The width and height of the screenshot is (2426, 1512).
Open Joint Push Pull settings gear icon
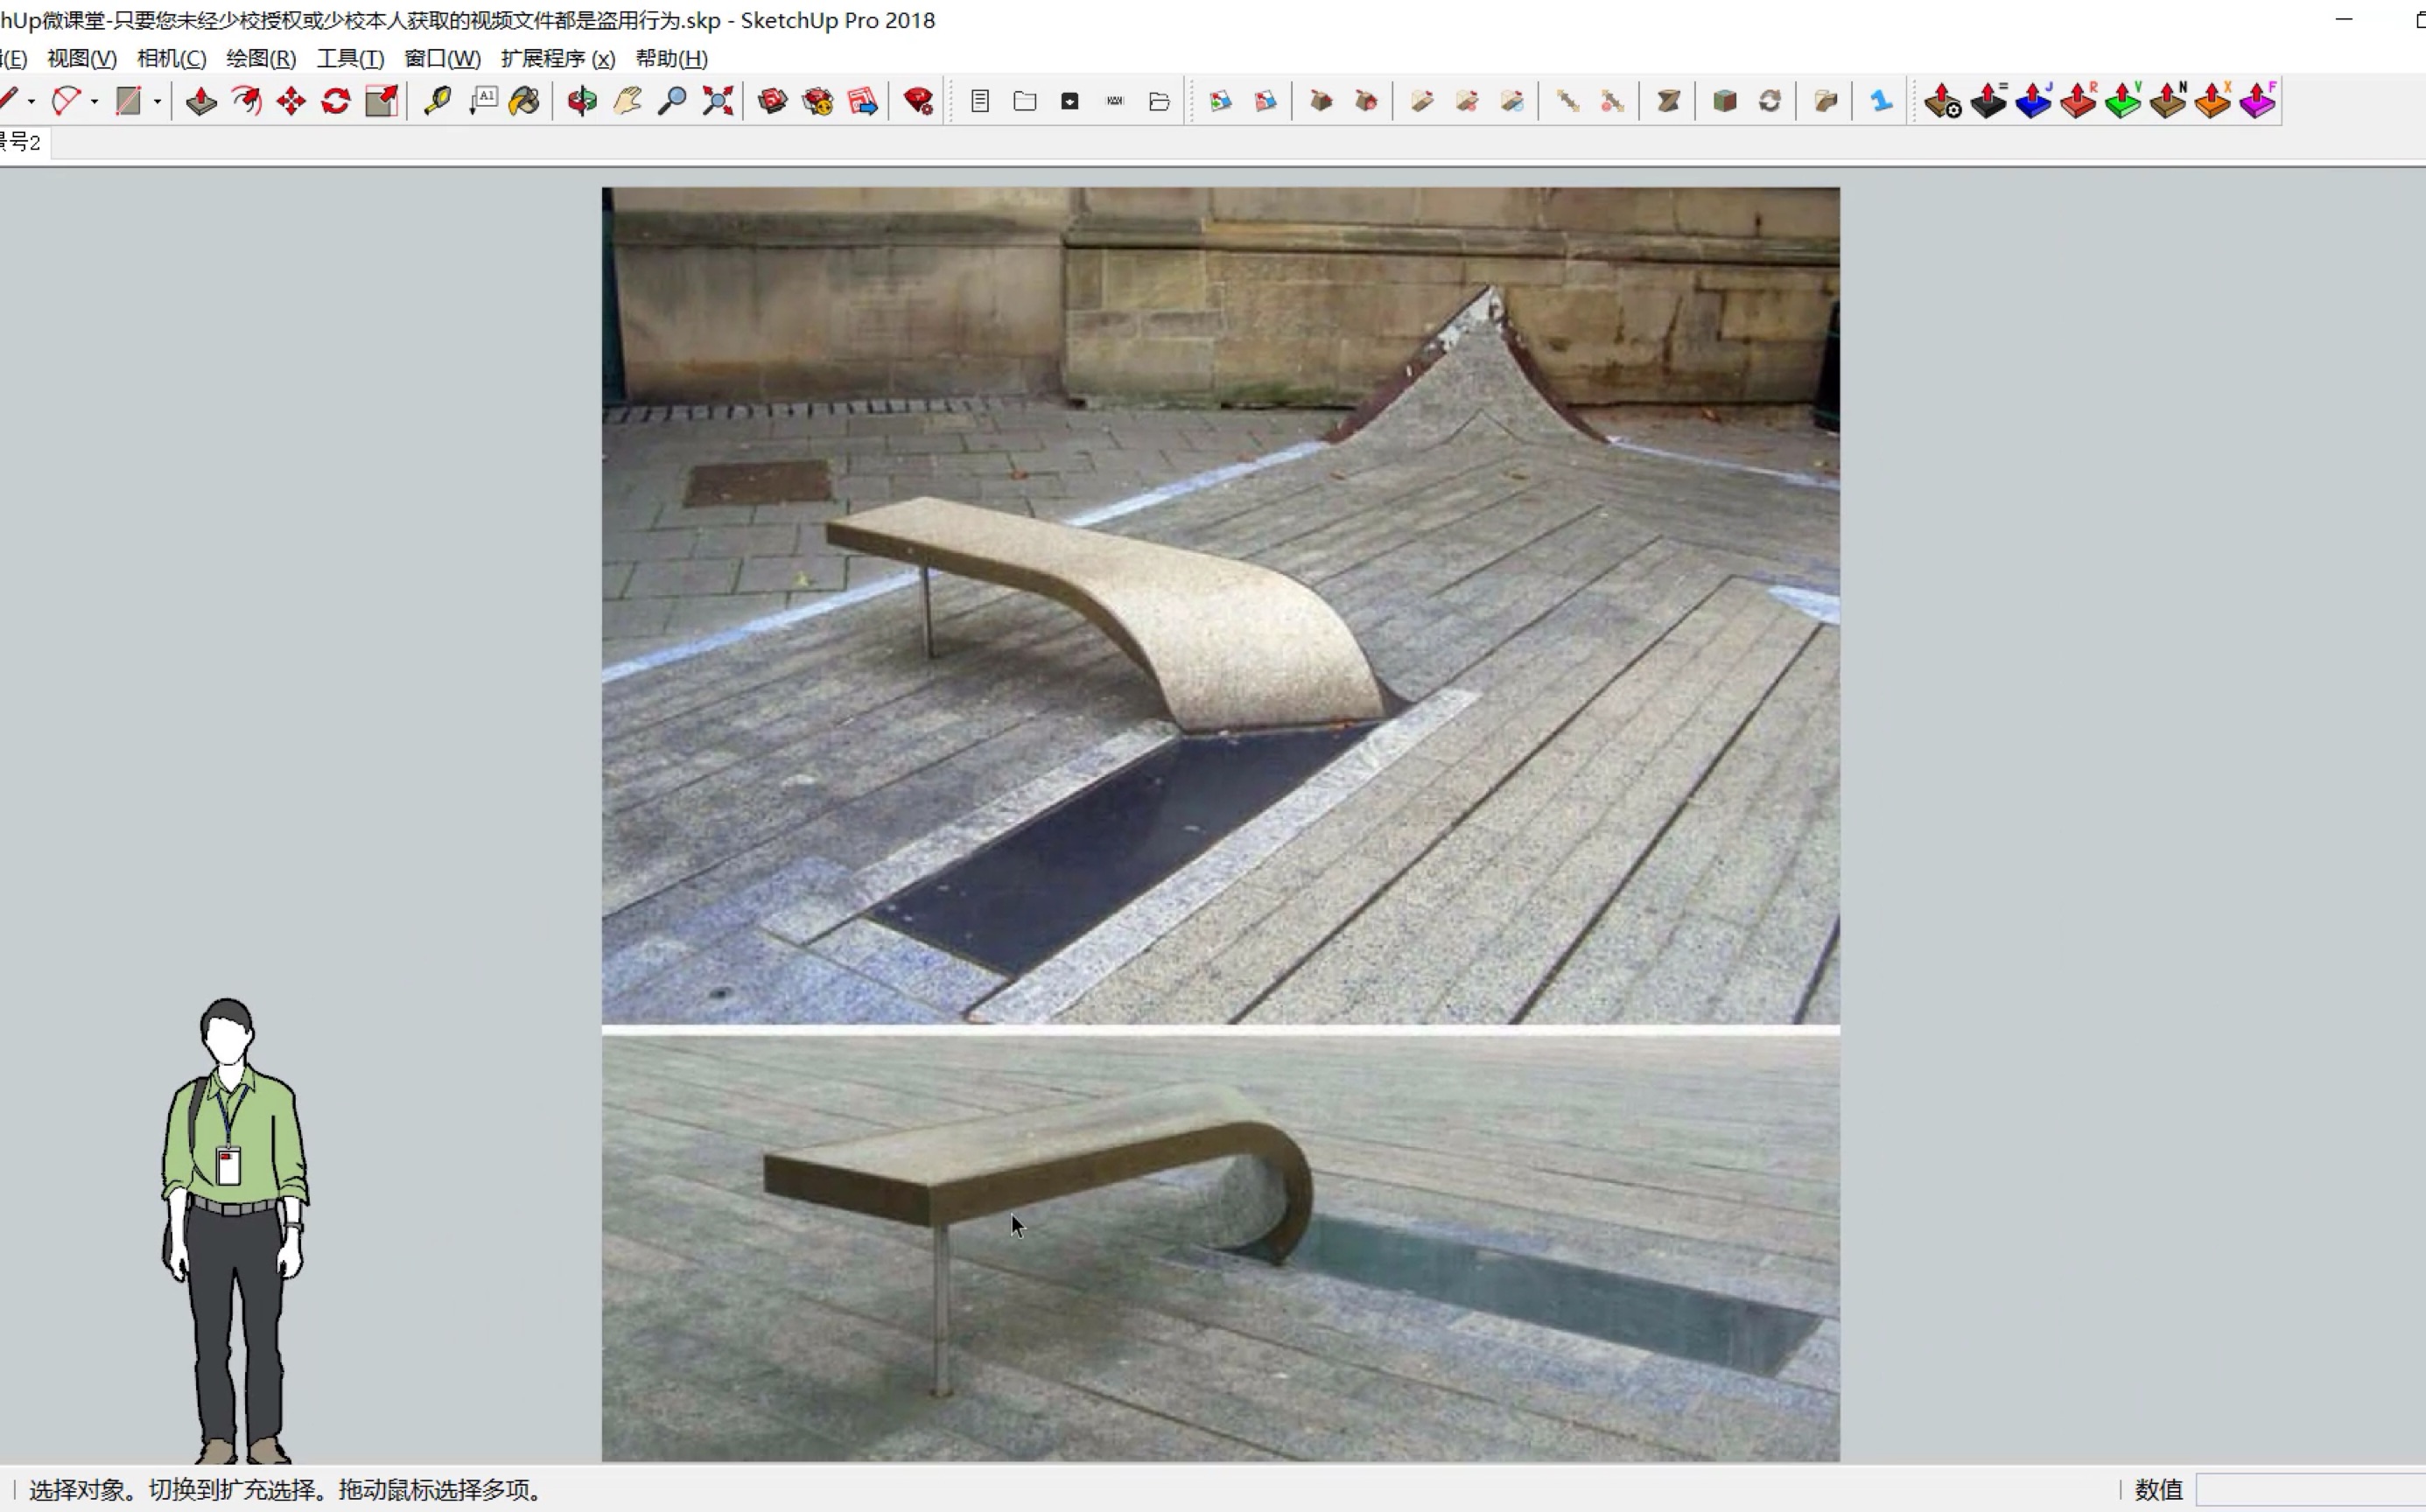pyautogui.click(x=1943, y=101)
